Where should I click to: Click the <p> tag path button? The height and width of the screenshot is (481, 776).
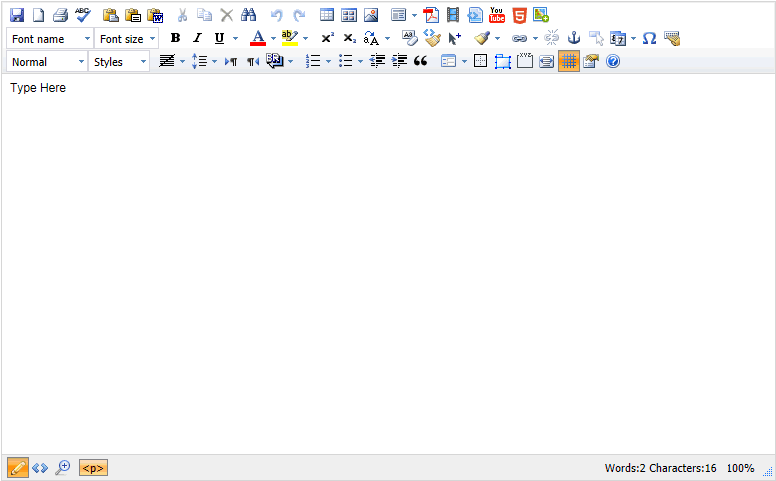pyautogui.click(x=93, y=467)
